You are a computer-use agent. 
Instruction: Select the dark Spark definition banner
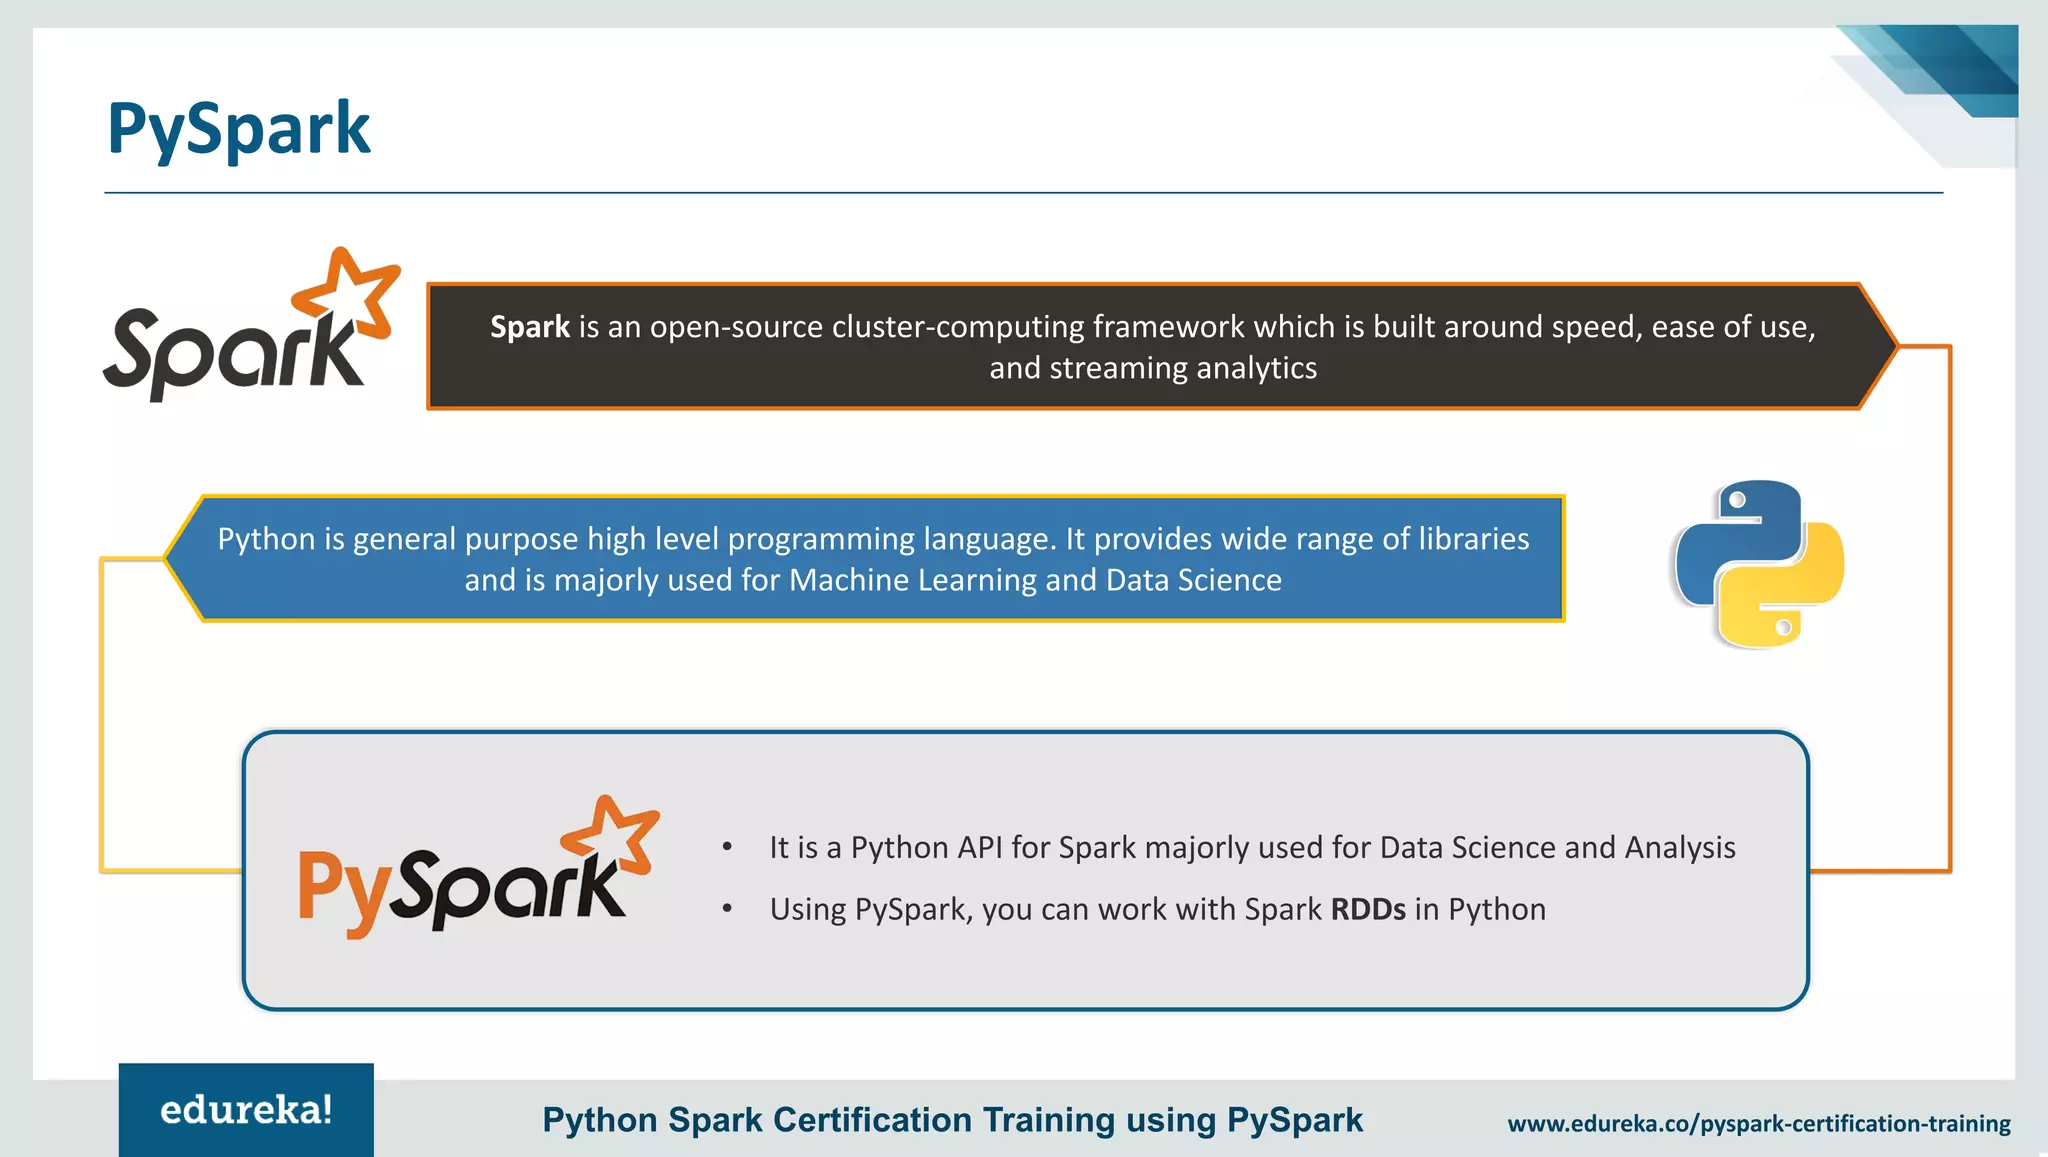[1163, 346]
